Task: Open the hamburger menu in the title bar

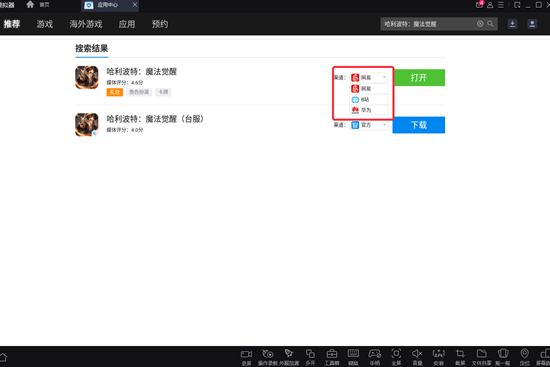Action: [501, 5]
